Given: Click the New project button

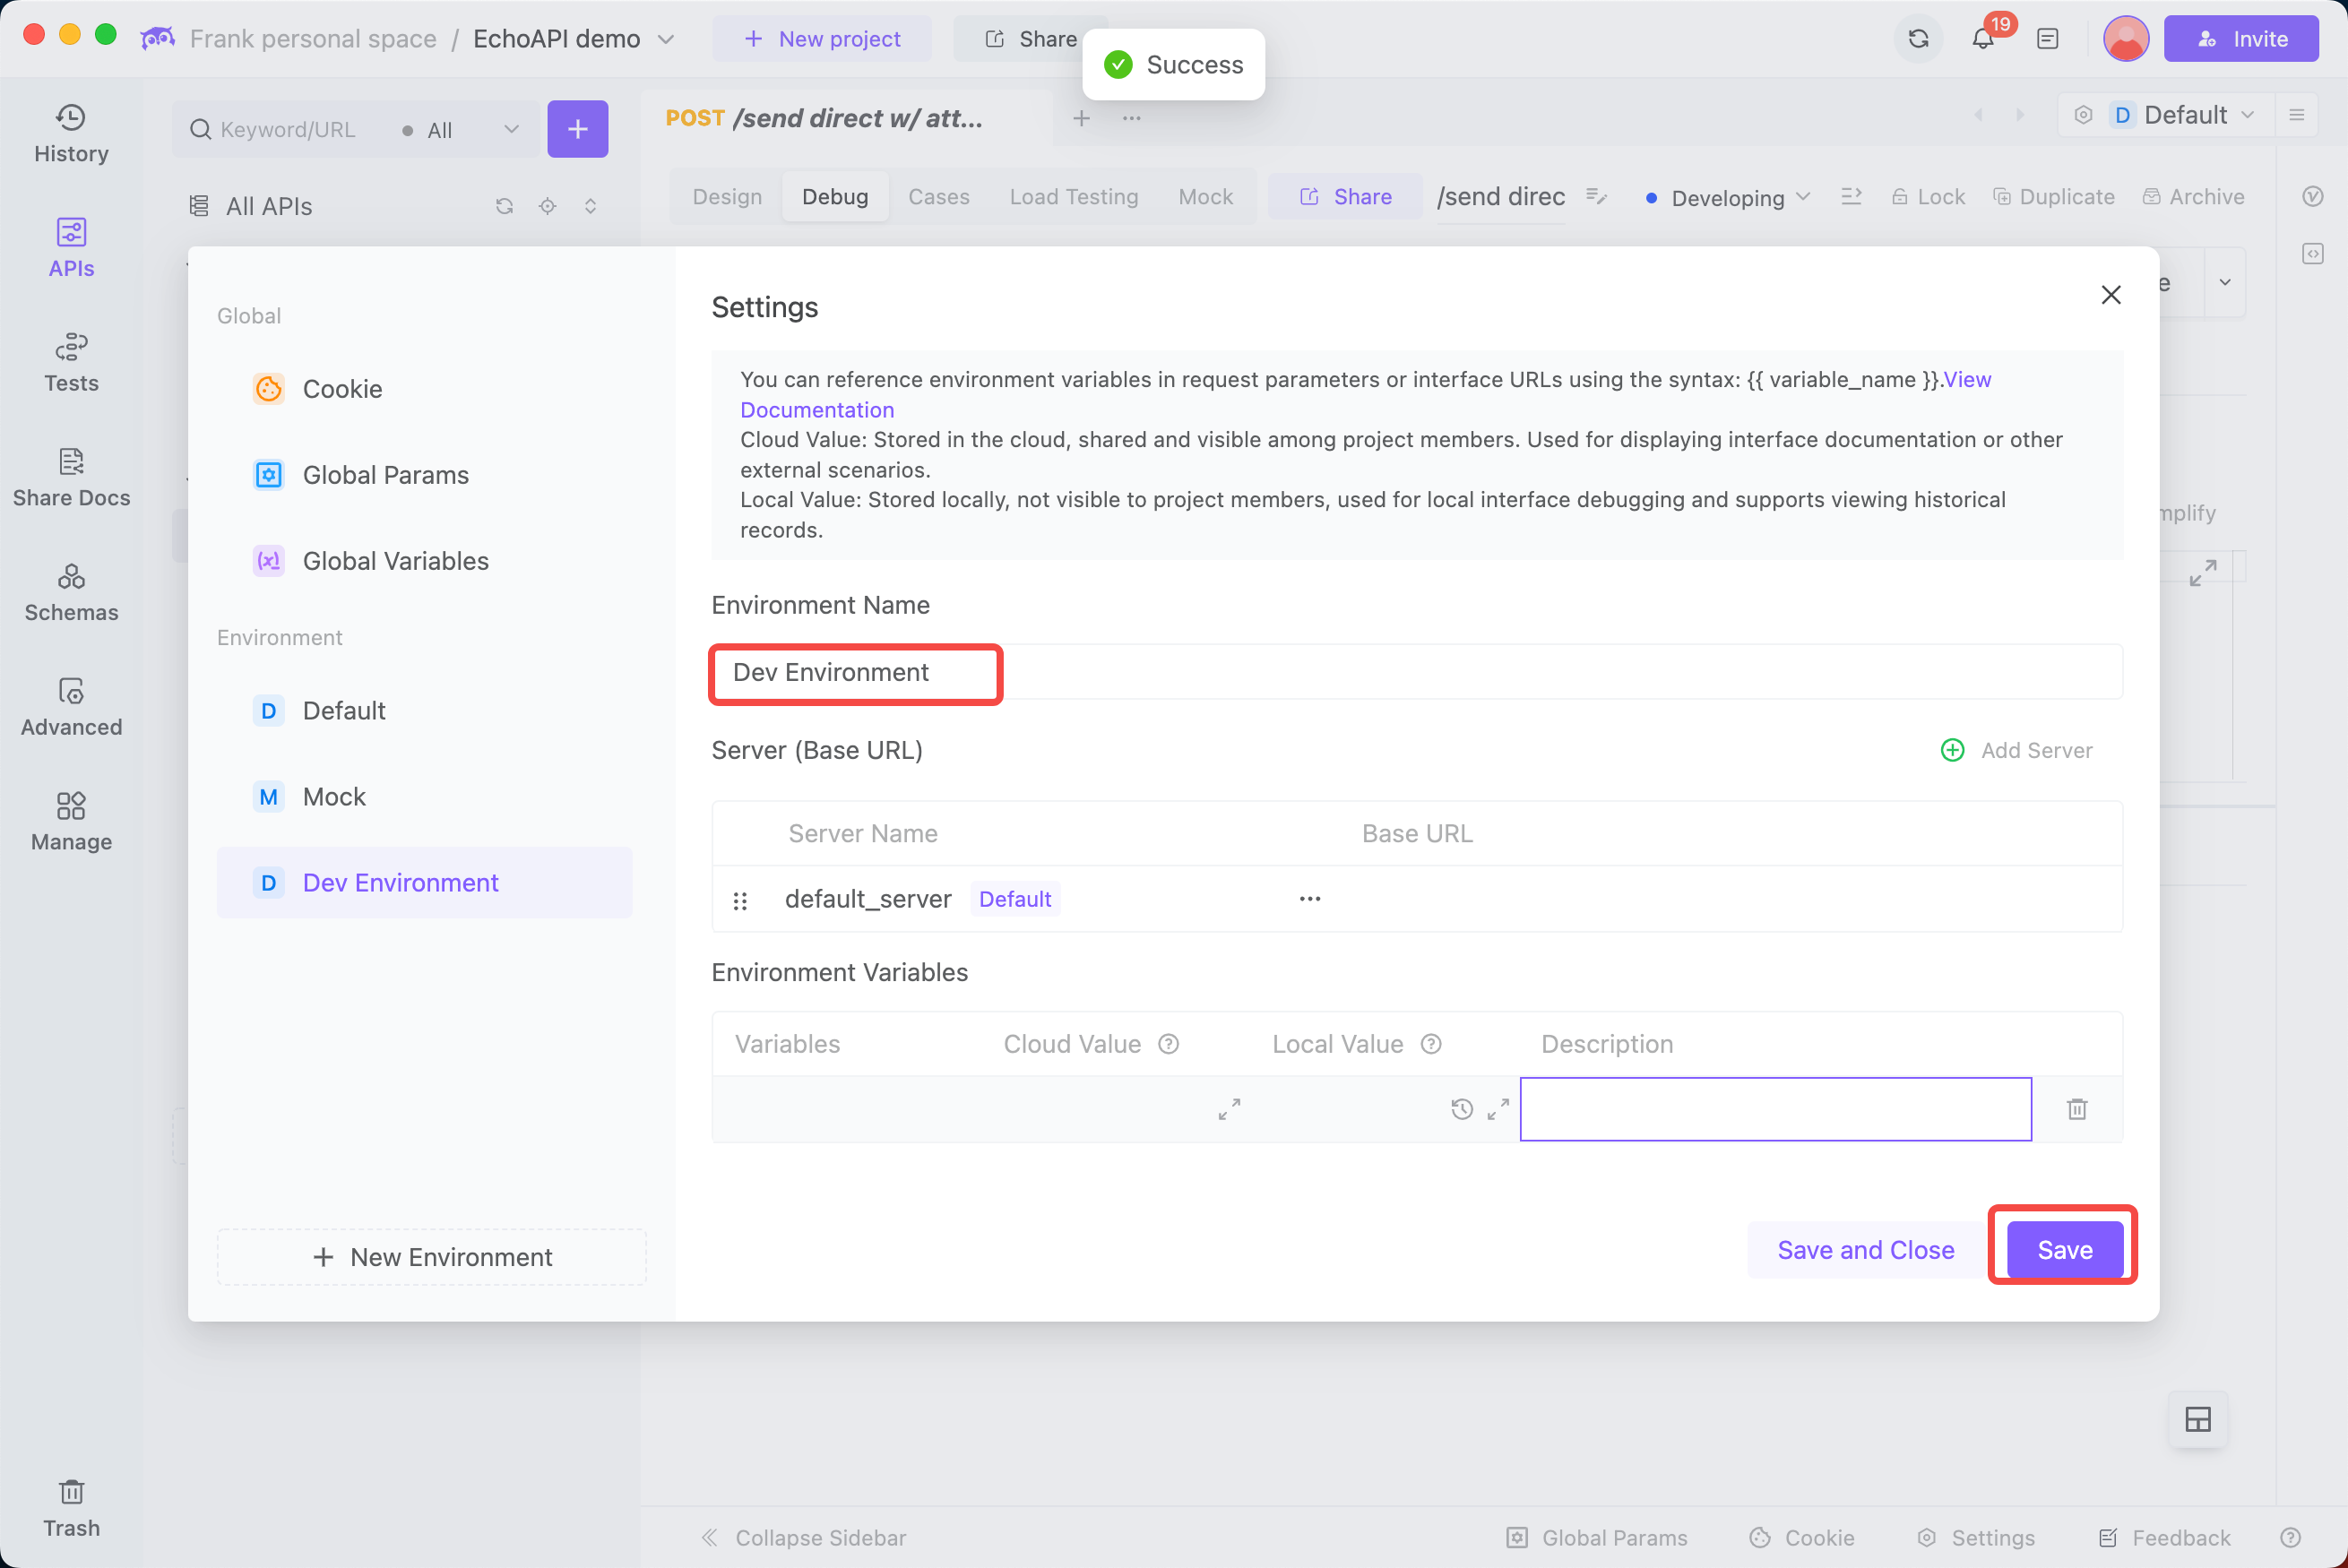Looking at the screenshot, I should click(x=821, y=39).
